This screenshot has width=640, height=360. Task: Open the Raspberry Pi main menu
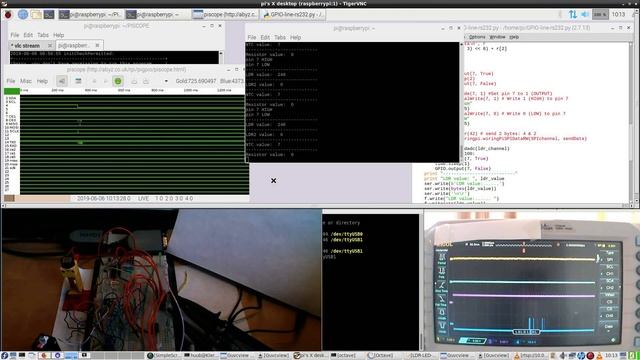[x=8, y=15]
